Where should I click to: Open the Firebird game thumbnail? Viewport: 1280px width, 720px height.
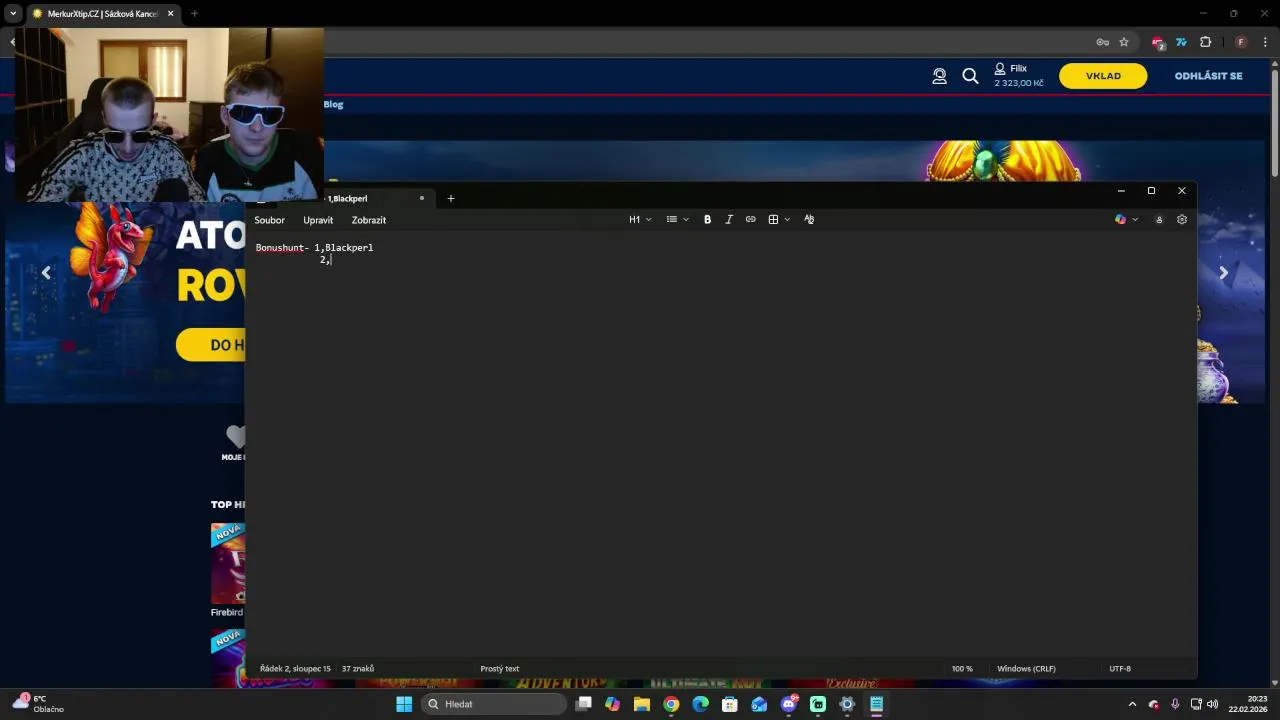(x=228, y=563)
